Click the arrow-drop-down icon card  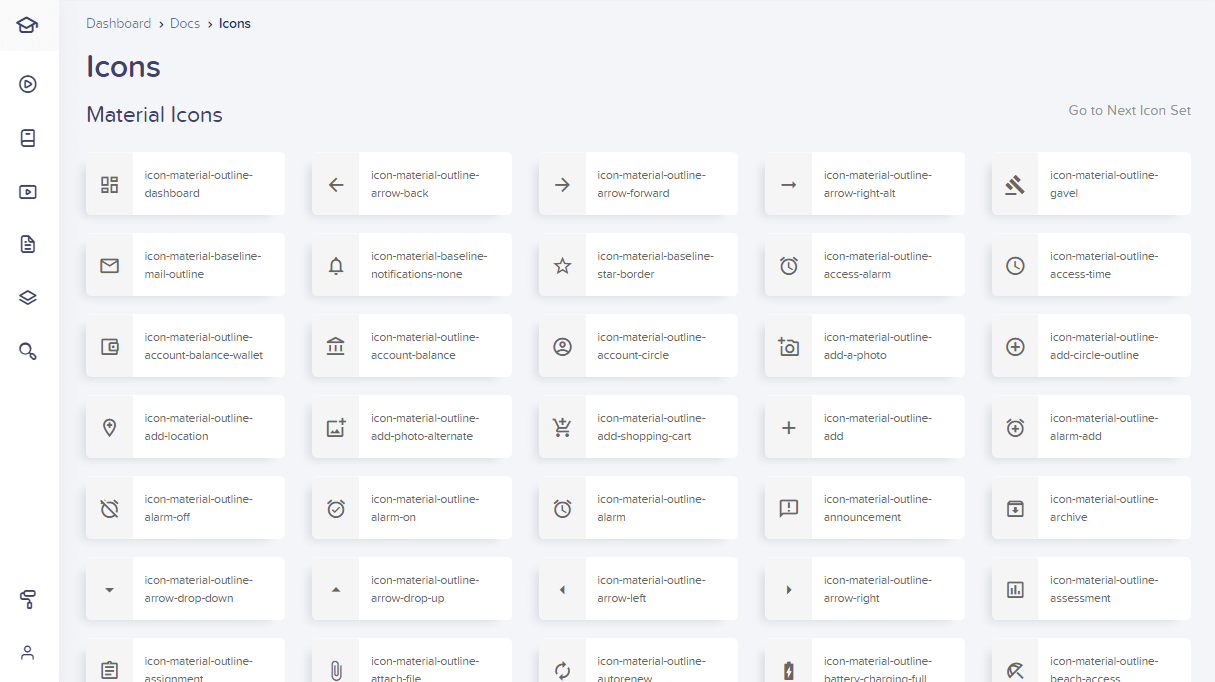(185, 589)
